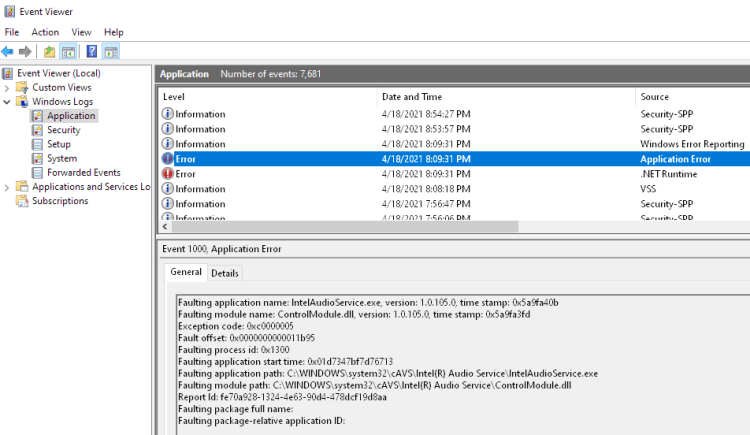Expand the Custom Views node

8,88
